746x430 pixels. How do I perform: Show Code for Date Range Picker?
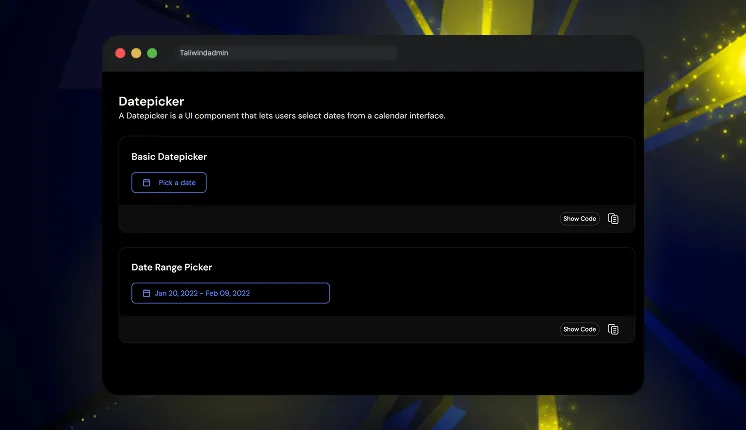tap(579, 329)
